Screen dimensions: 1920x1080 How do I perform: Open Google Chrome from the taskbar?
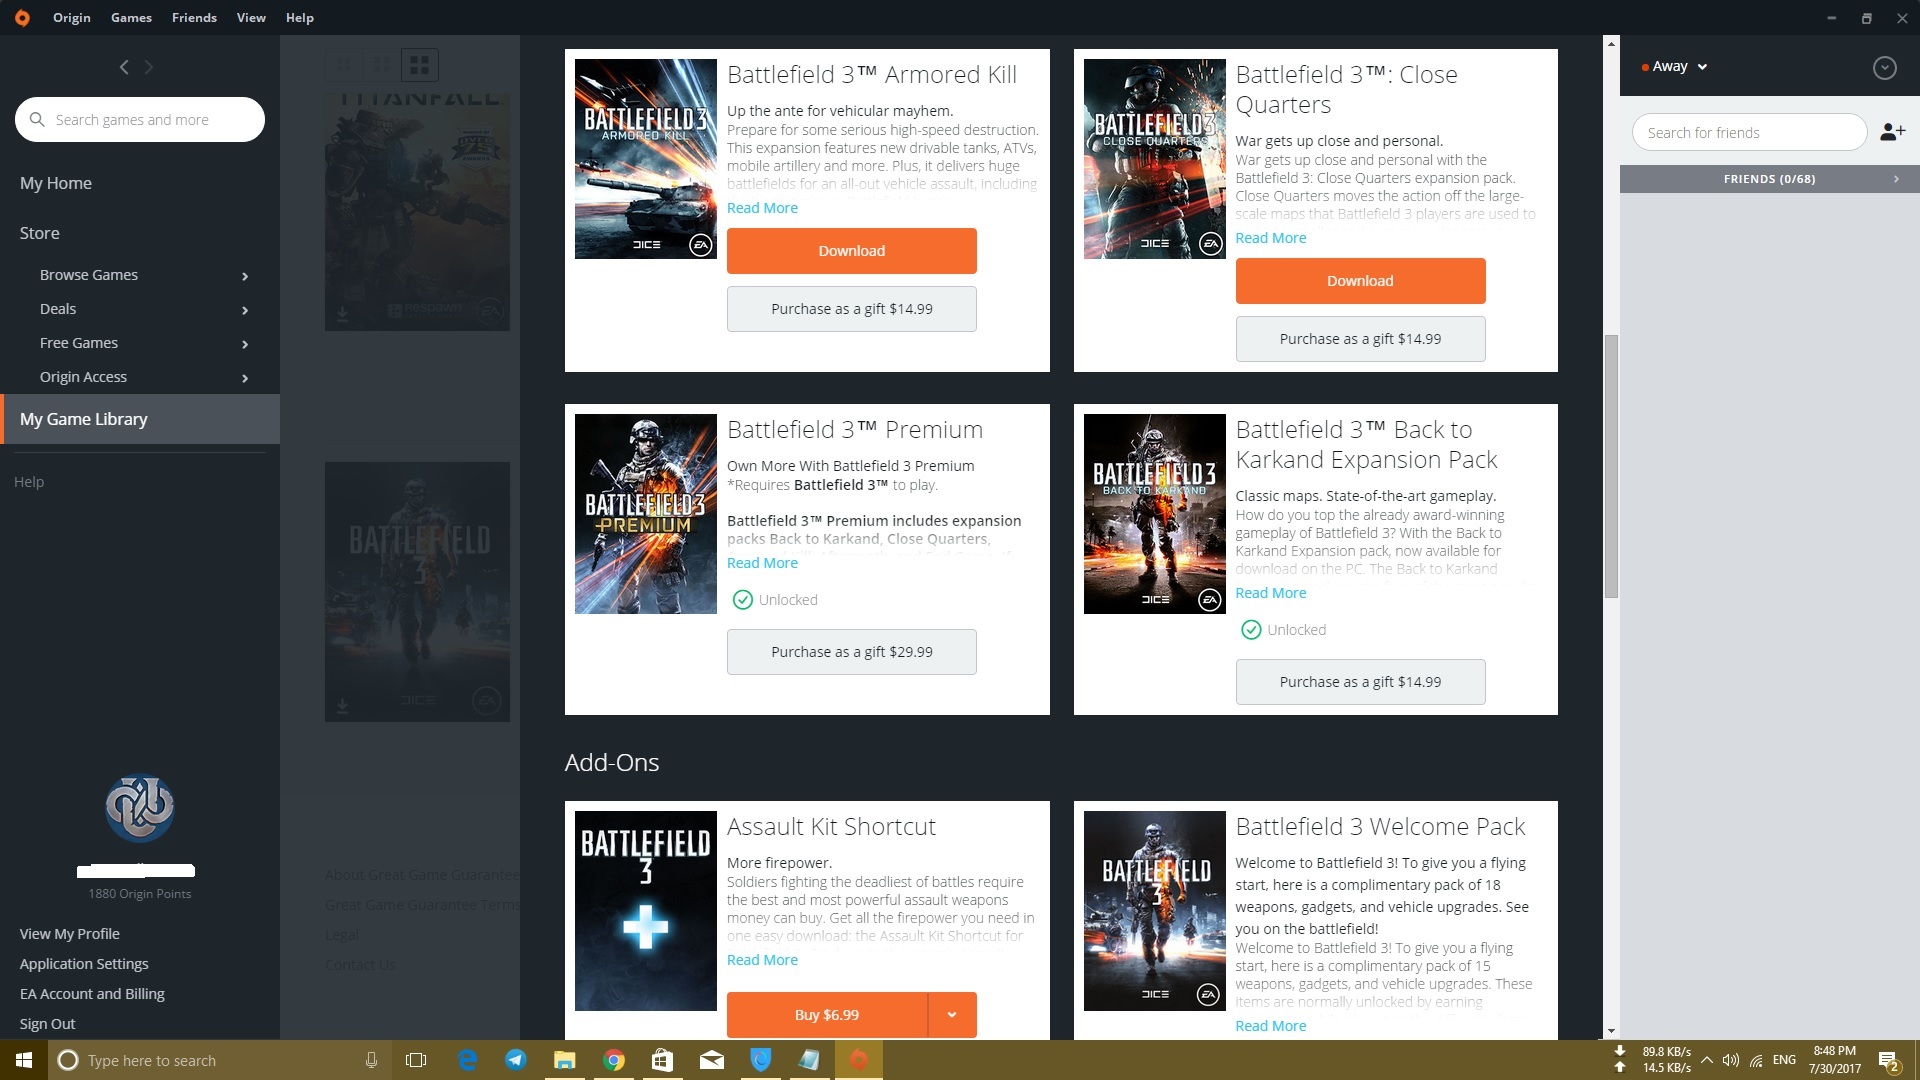(x=614, y=1060)
